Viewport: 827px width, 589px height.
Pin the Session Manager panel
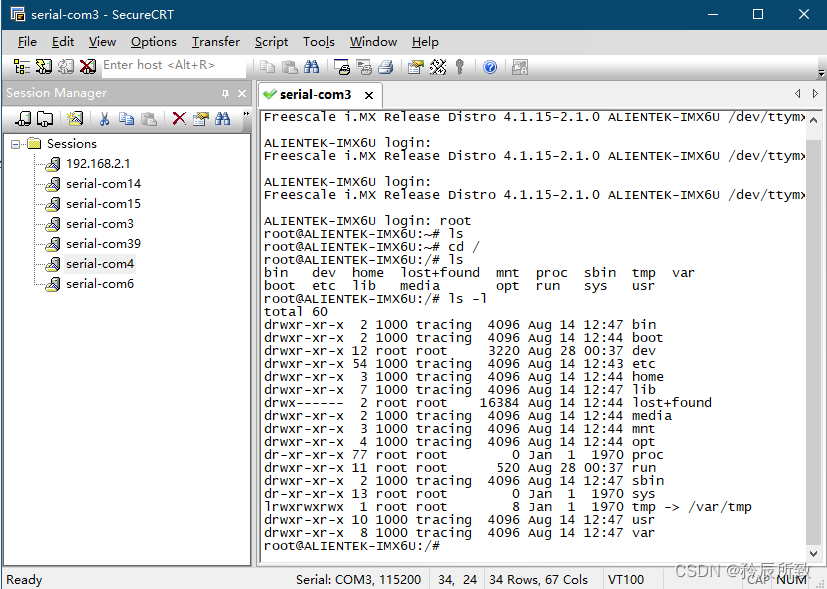tap(225, 93)
